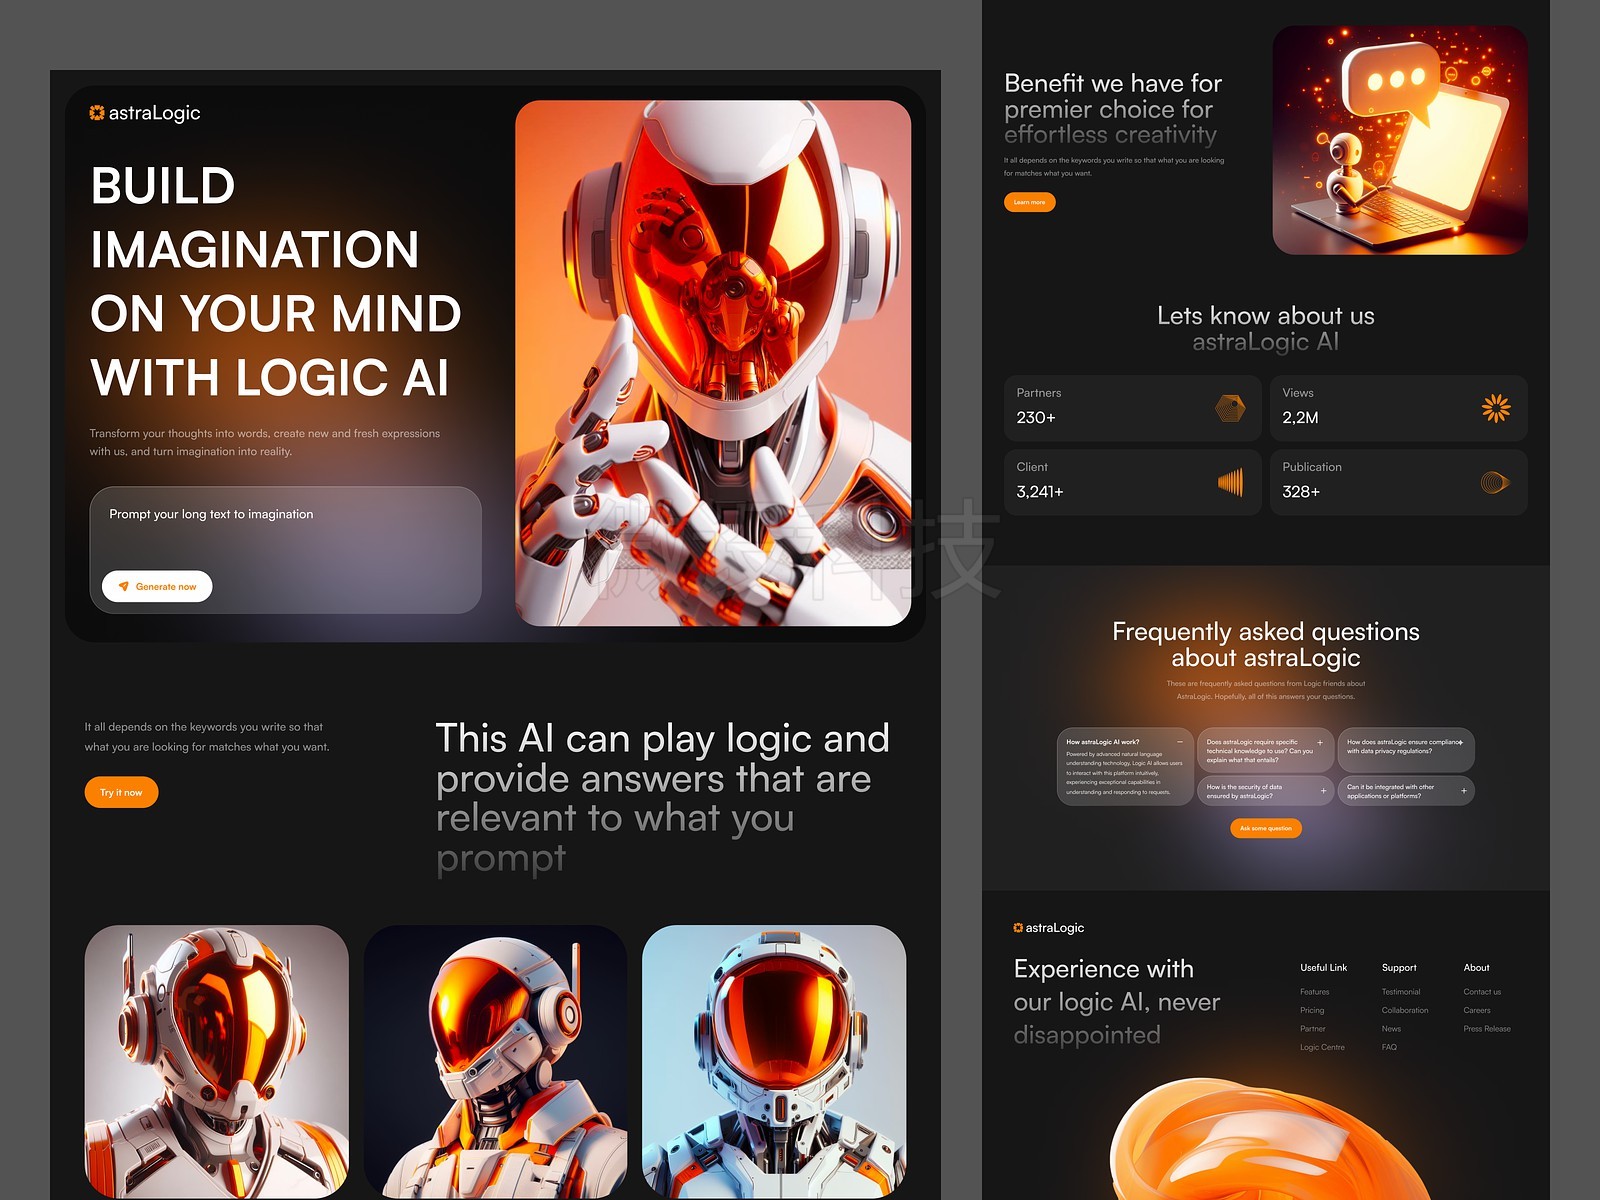Click the paper plane icon in Generate now
Screen dimensions: 1600x1200
coord(124,586)
